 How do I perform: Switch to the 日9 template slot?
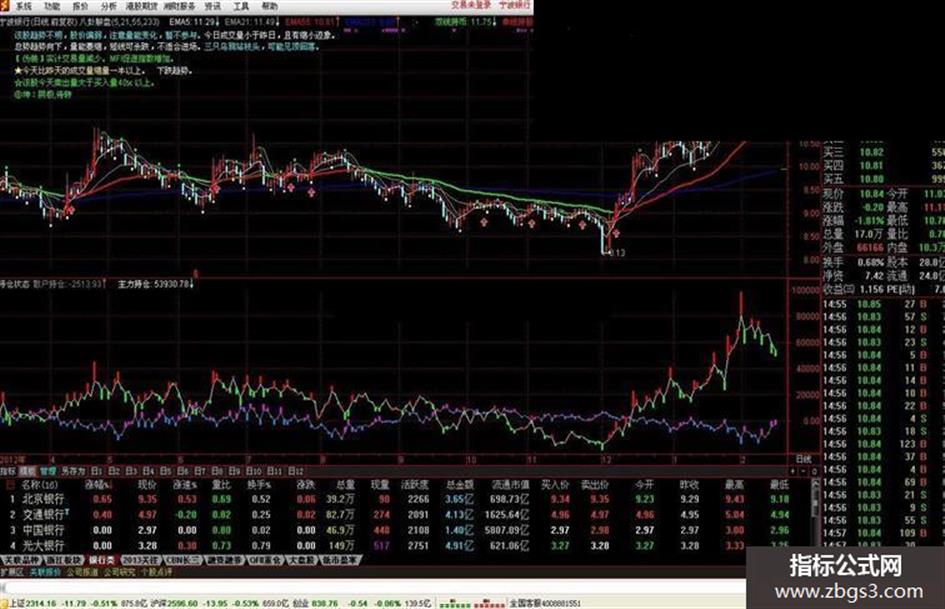[x=234, y=471]
